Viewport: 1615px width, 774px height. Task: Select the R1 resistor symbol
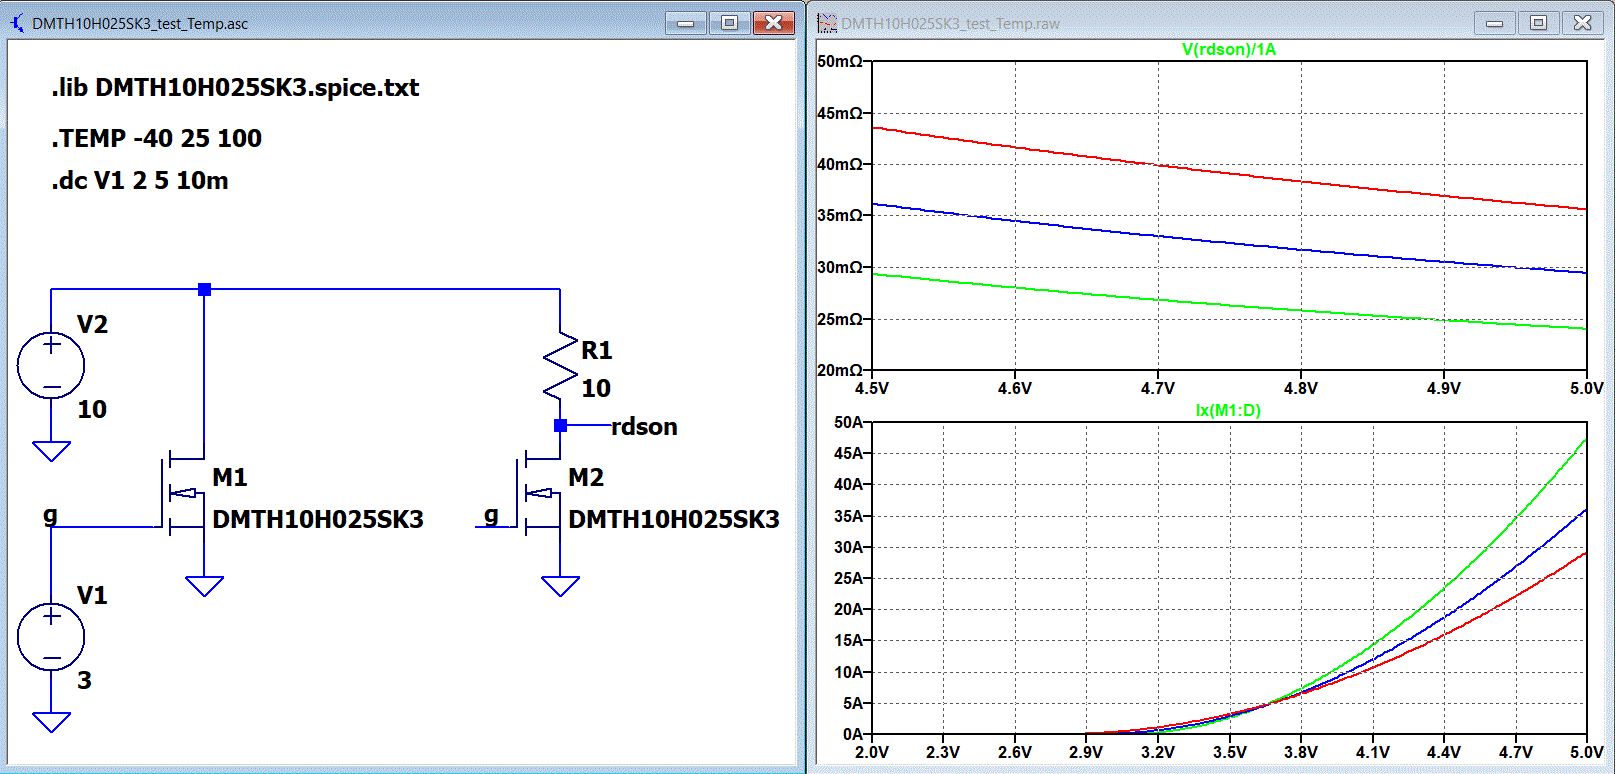pos(560,367)
